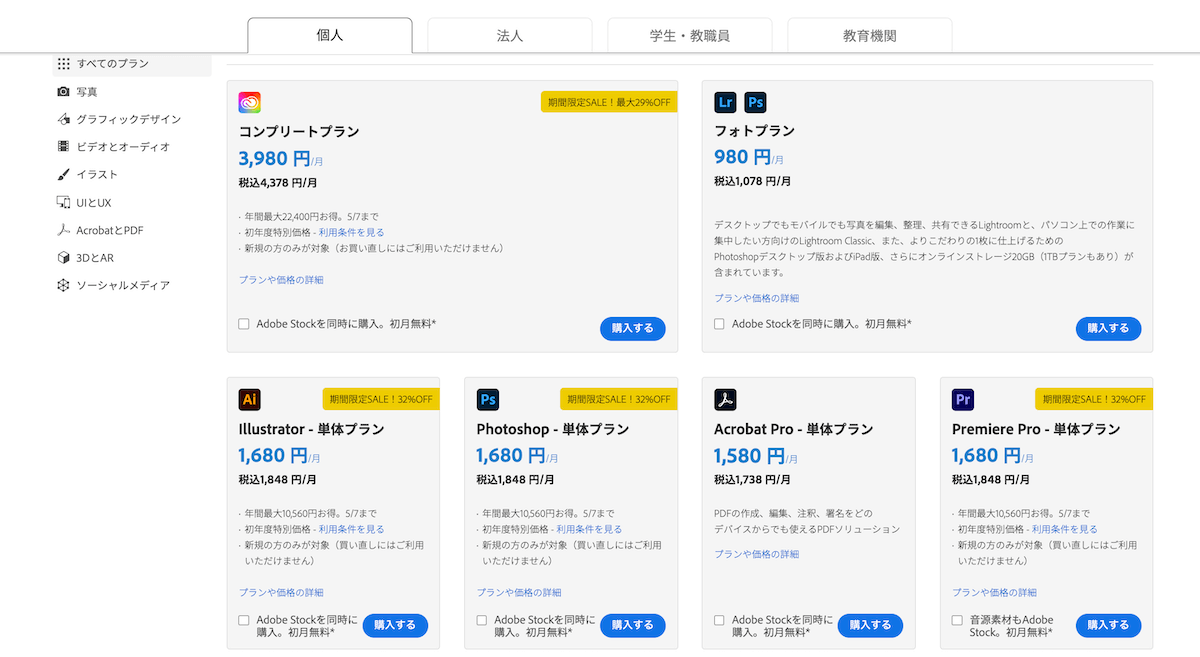The image size is (1200, 657).
Task: Switch to the 法人 tab
Action: coord(510,35)
